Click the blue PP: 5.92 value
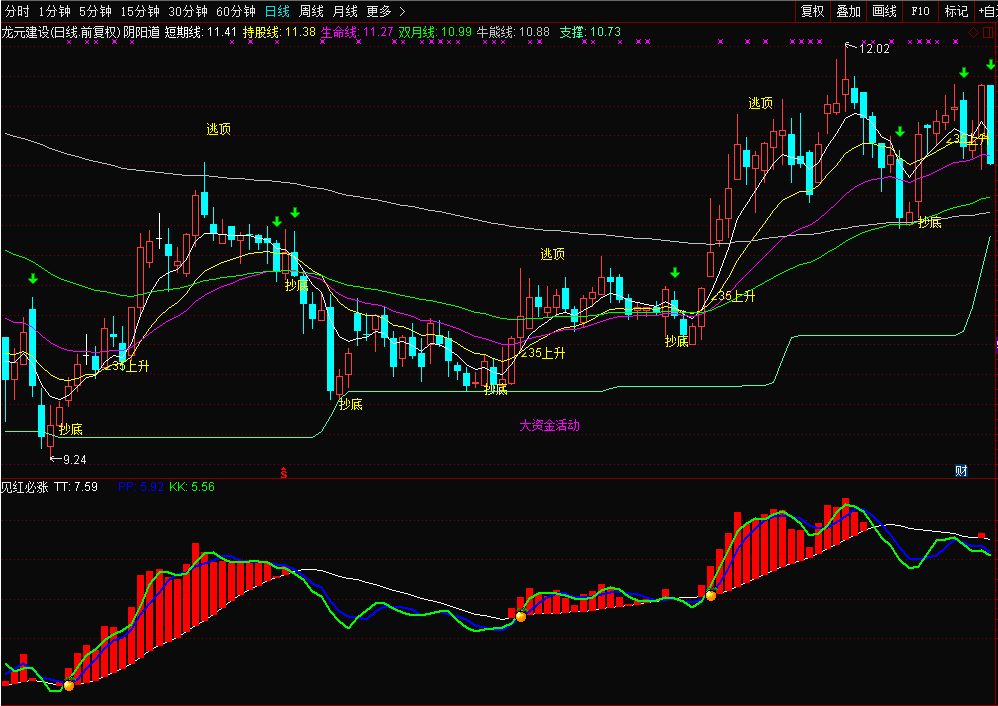The height and width of the screenshot is (706, 998). 141,487
